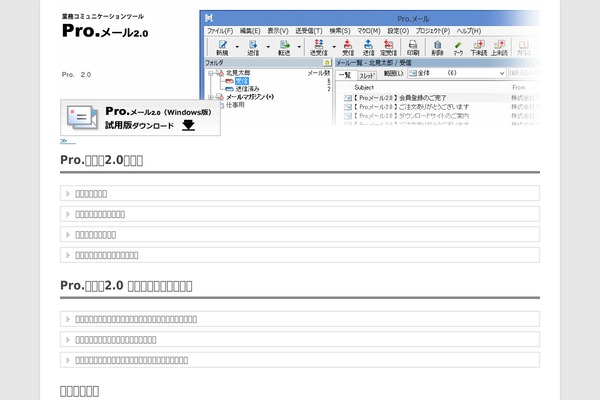Viewport: 600px width, 400px height.
Task: Collapse the 北見太郎 account tree node
Action: 210,73
